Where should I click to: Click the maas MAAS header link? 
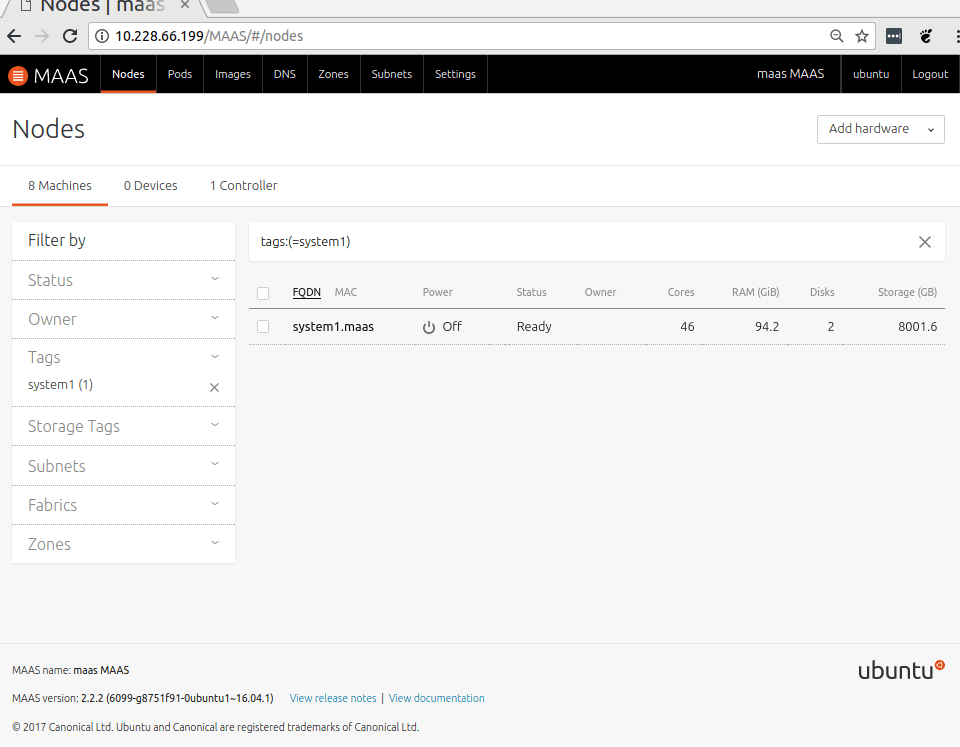click(790, 74)
